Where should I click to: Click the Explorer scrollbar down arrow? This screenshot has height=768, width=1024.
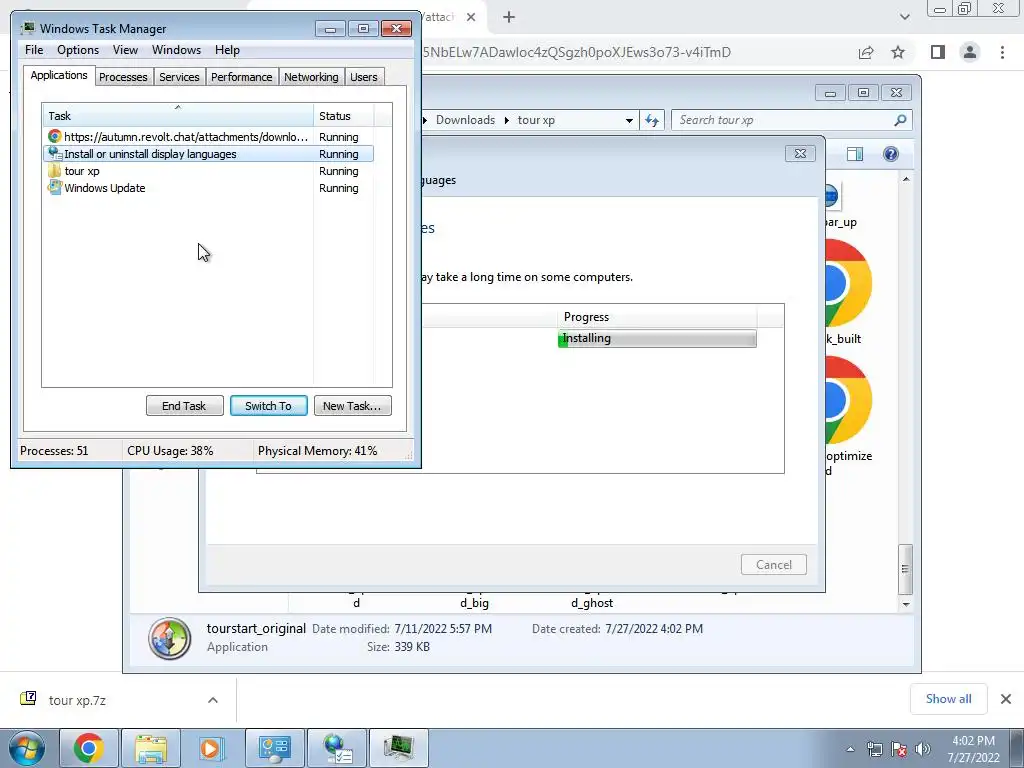click(906, 604)
